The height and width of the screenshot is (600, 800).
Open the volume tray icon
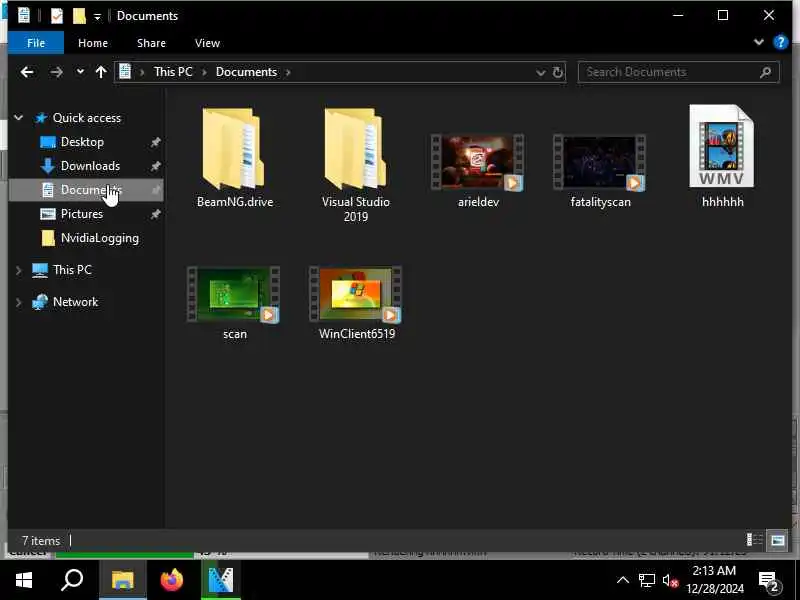click(x=670, y=581)
